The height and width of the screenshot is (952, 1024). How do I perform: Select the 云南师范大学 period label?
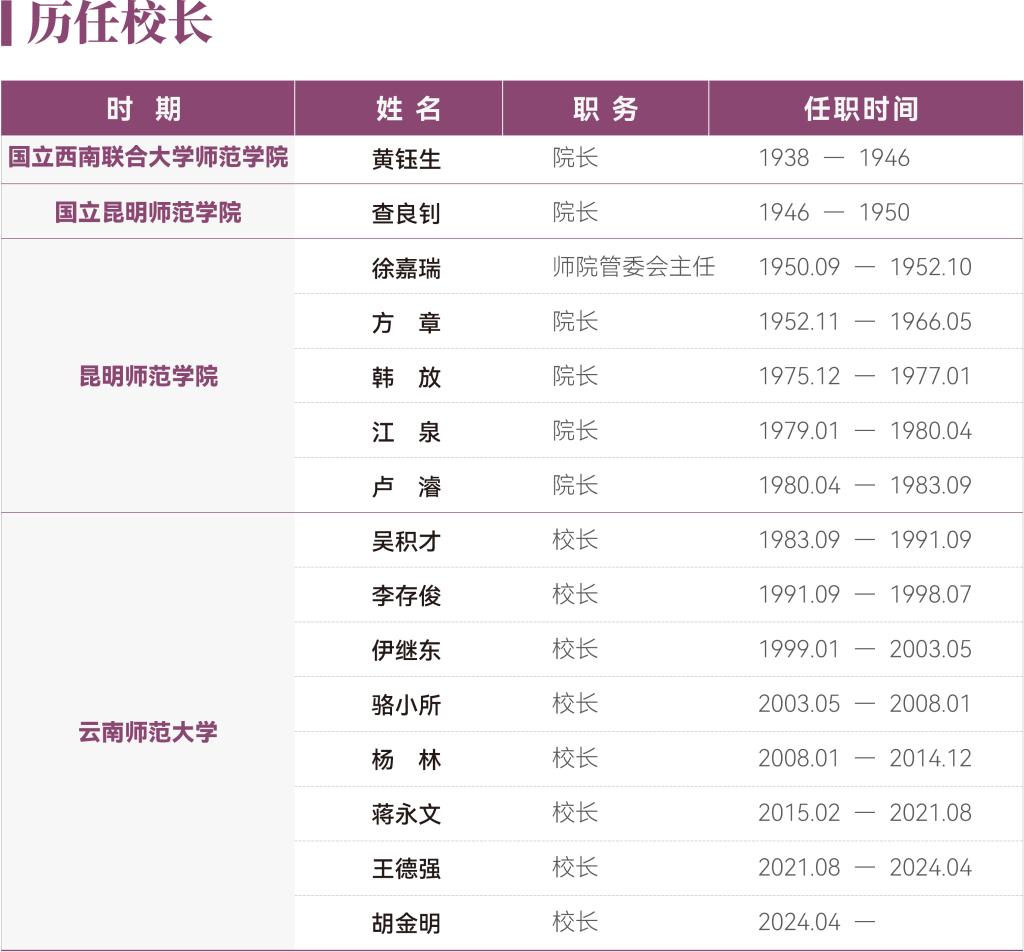pos(148,732)
